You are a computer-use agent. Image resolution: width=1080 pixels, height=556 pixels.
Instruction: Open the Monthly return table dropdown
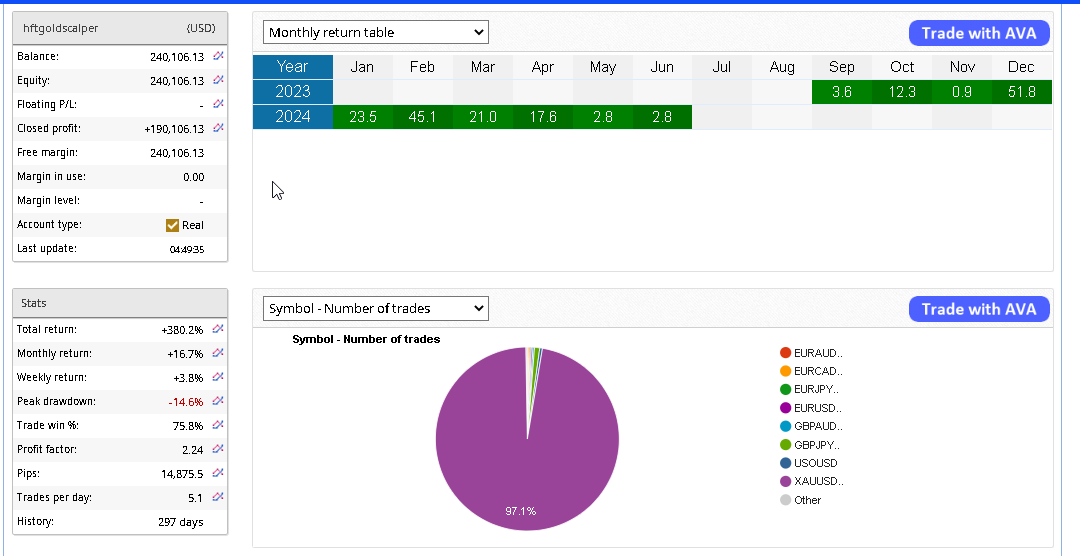click(x=375, y=32)
